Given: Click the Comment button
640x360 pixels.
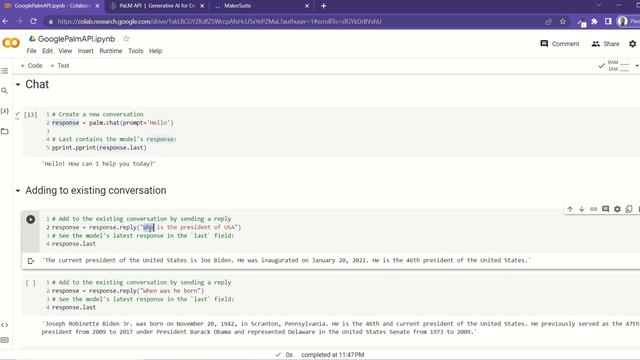Looking at the screenshot, I should [560, 44].
